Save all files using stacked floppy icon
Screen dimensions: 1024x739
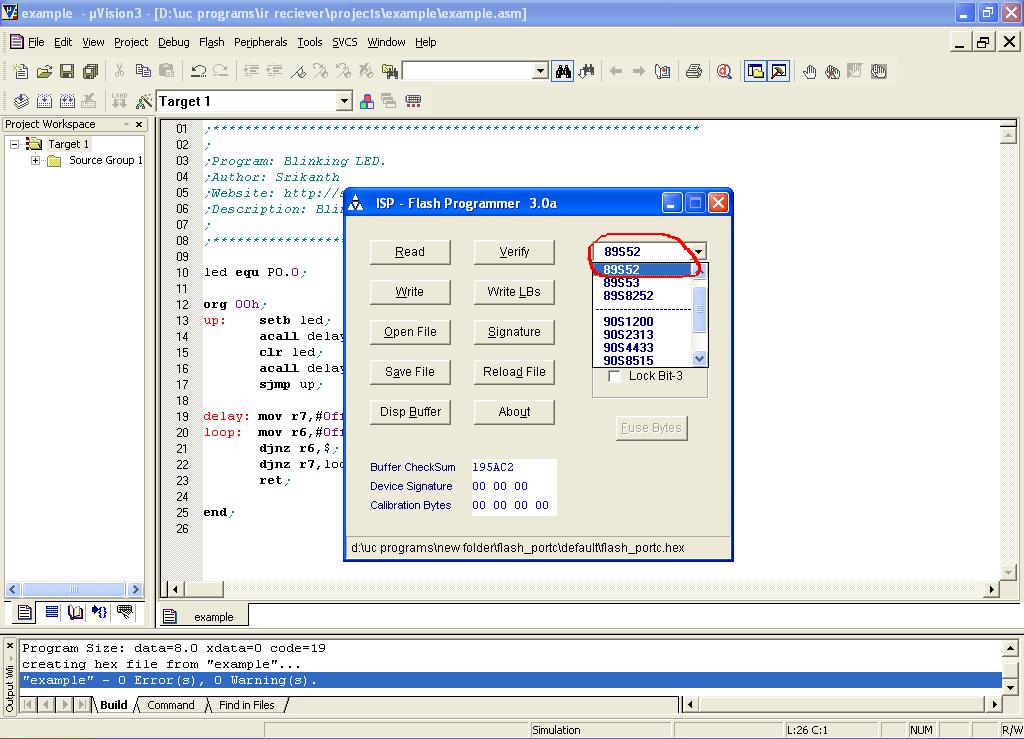[x=90, y=71]
